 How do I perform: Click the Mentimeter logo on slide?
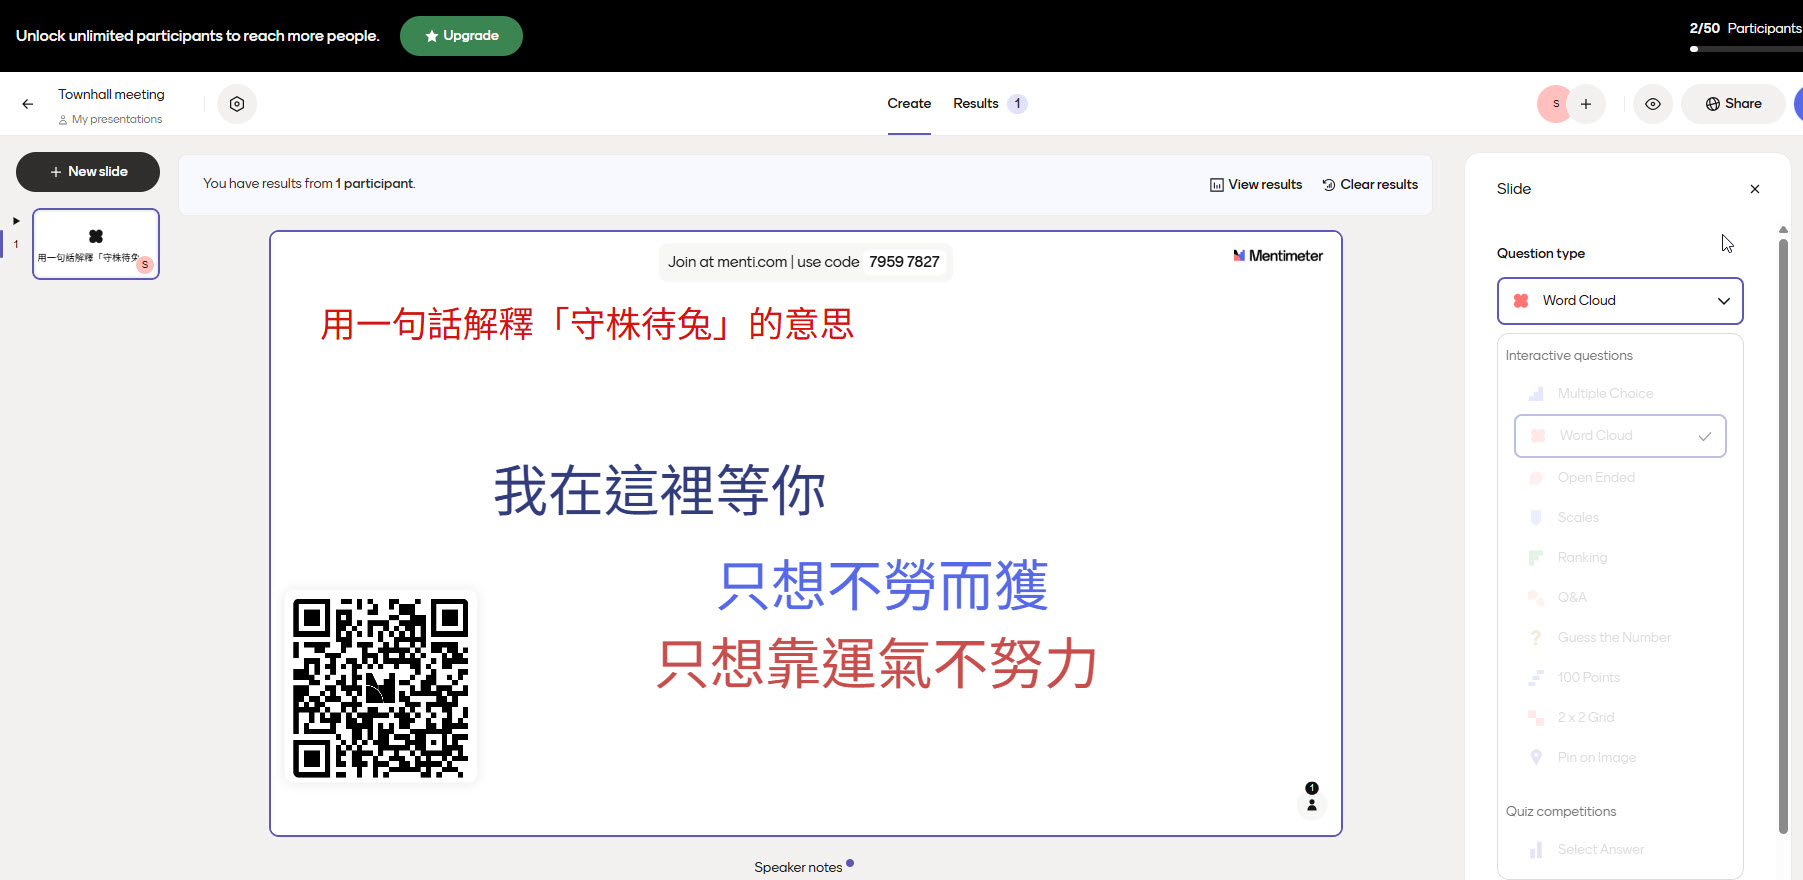[1278, 256]
